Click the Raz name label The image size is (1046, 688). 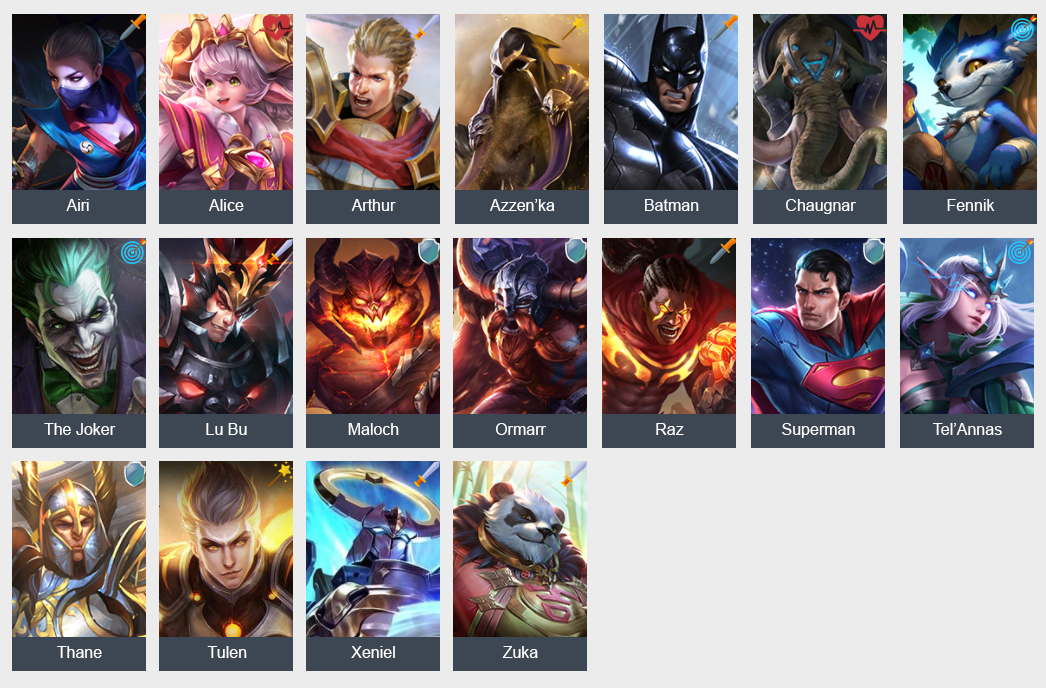[x=669, y=430]
